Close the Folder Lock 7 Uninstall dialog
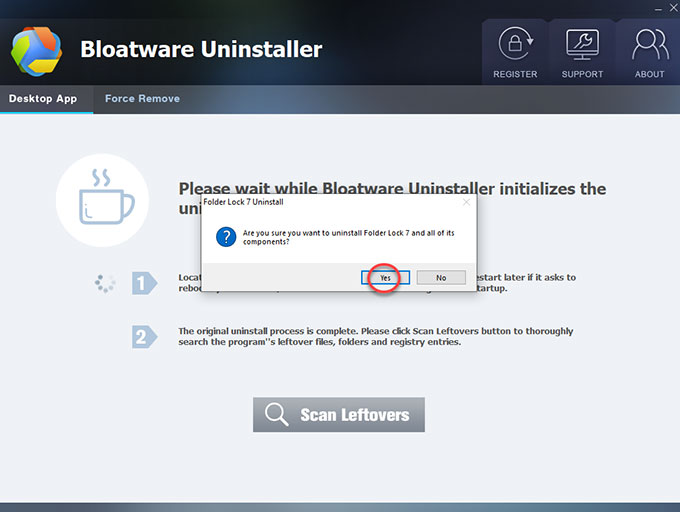The height and width of the screenshot is (512, 680). click(x=466, y=202)
